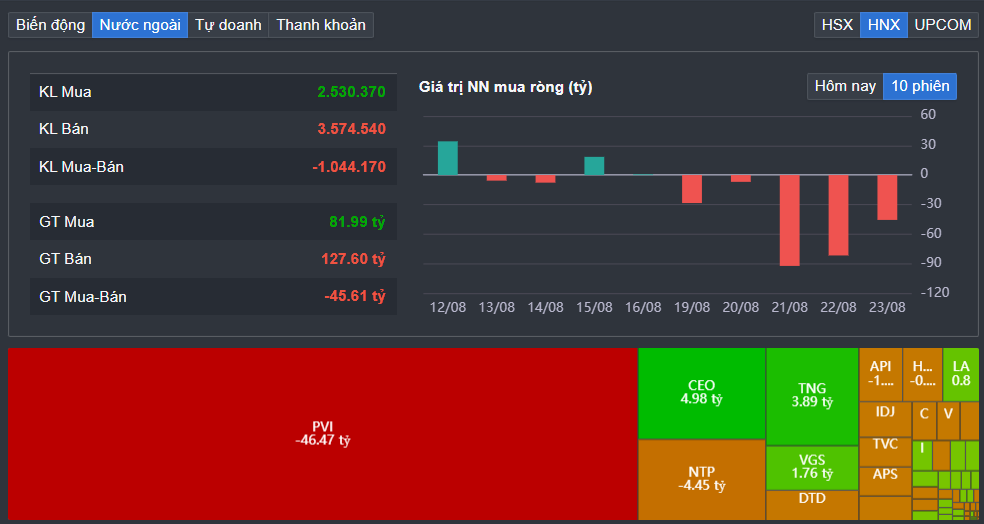The width and height of the screenshot is (984, 524).
Task: Select the TVC treemap tile
Action: point(885,444)
